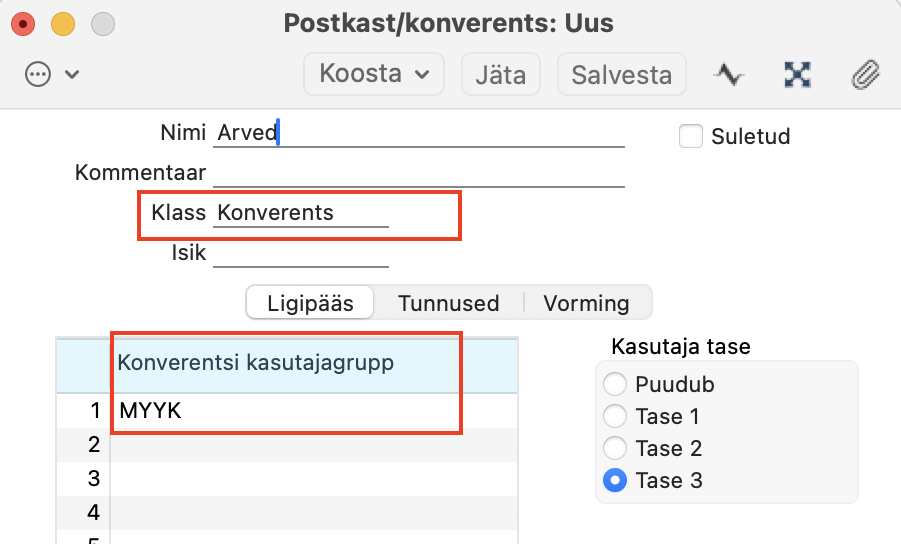Click the Salvesta button to save
901x544 pixels.
[621, 74]
